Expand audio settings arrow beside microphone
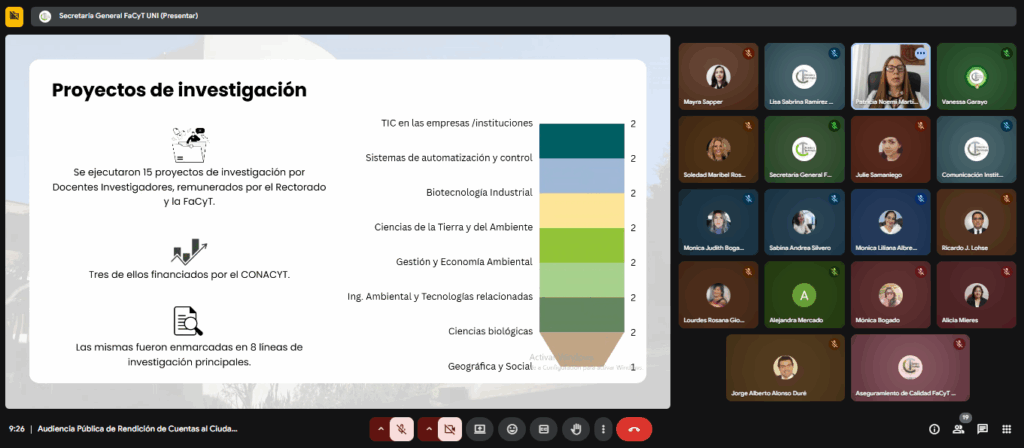Viewport: 1024px width, 448px height. click(379, 429)
